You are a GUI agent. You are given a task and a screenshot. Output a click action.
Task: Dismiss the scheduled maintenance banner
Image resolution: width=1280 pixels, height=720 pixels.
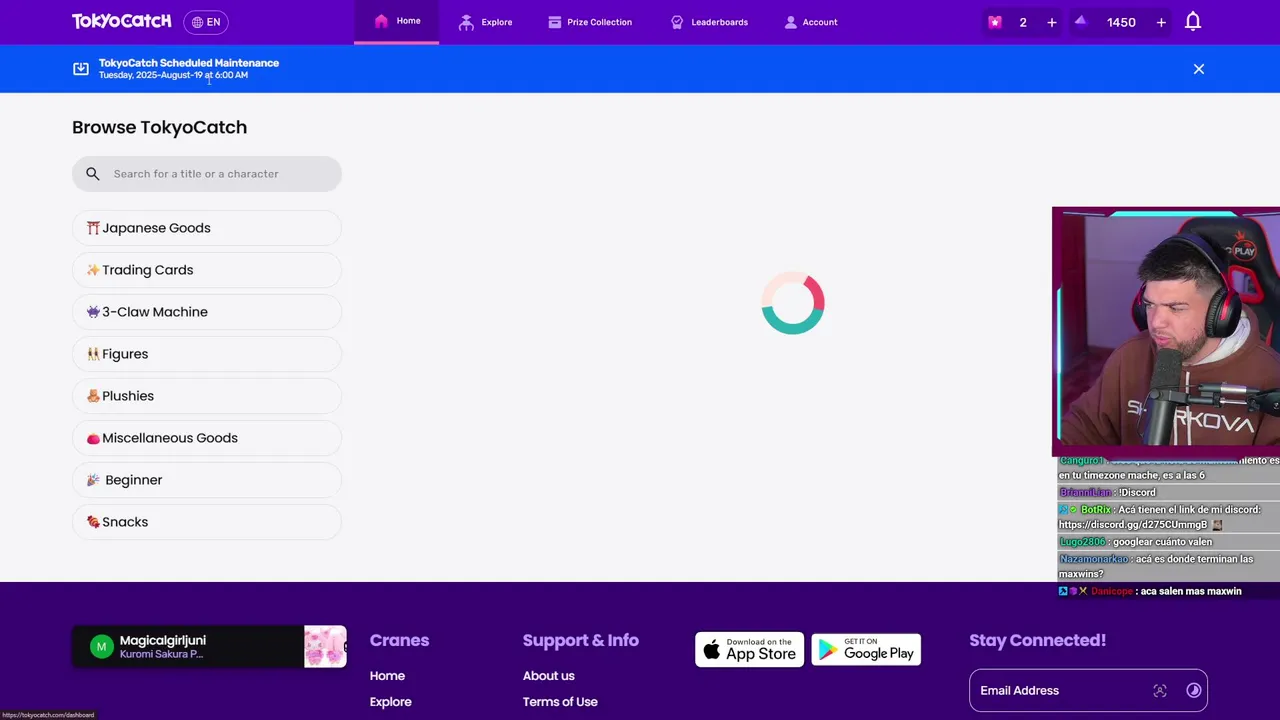click(x=1199, y=69)
